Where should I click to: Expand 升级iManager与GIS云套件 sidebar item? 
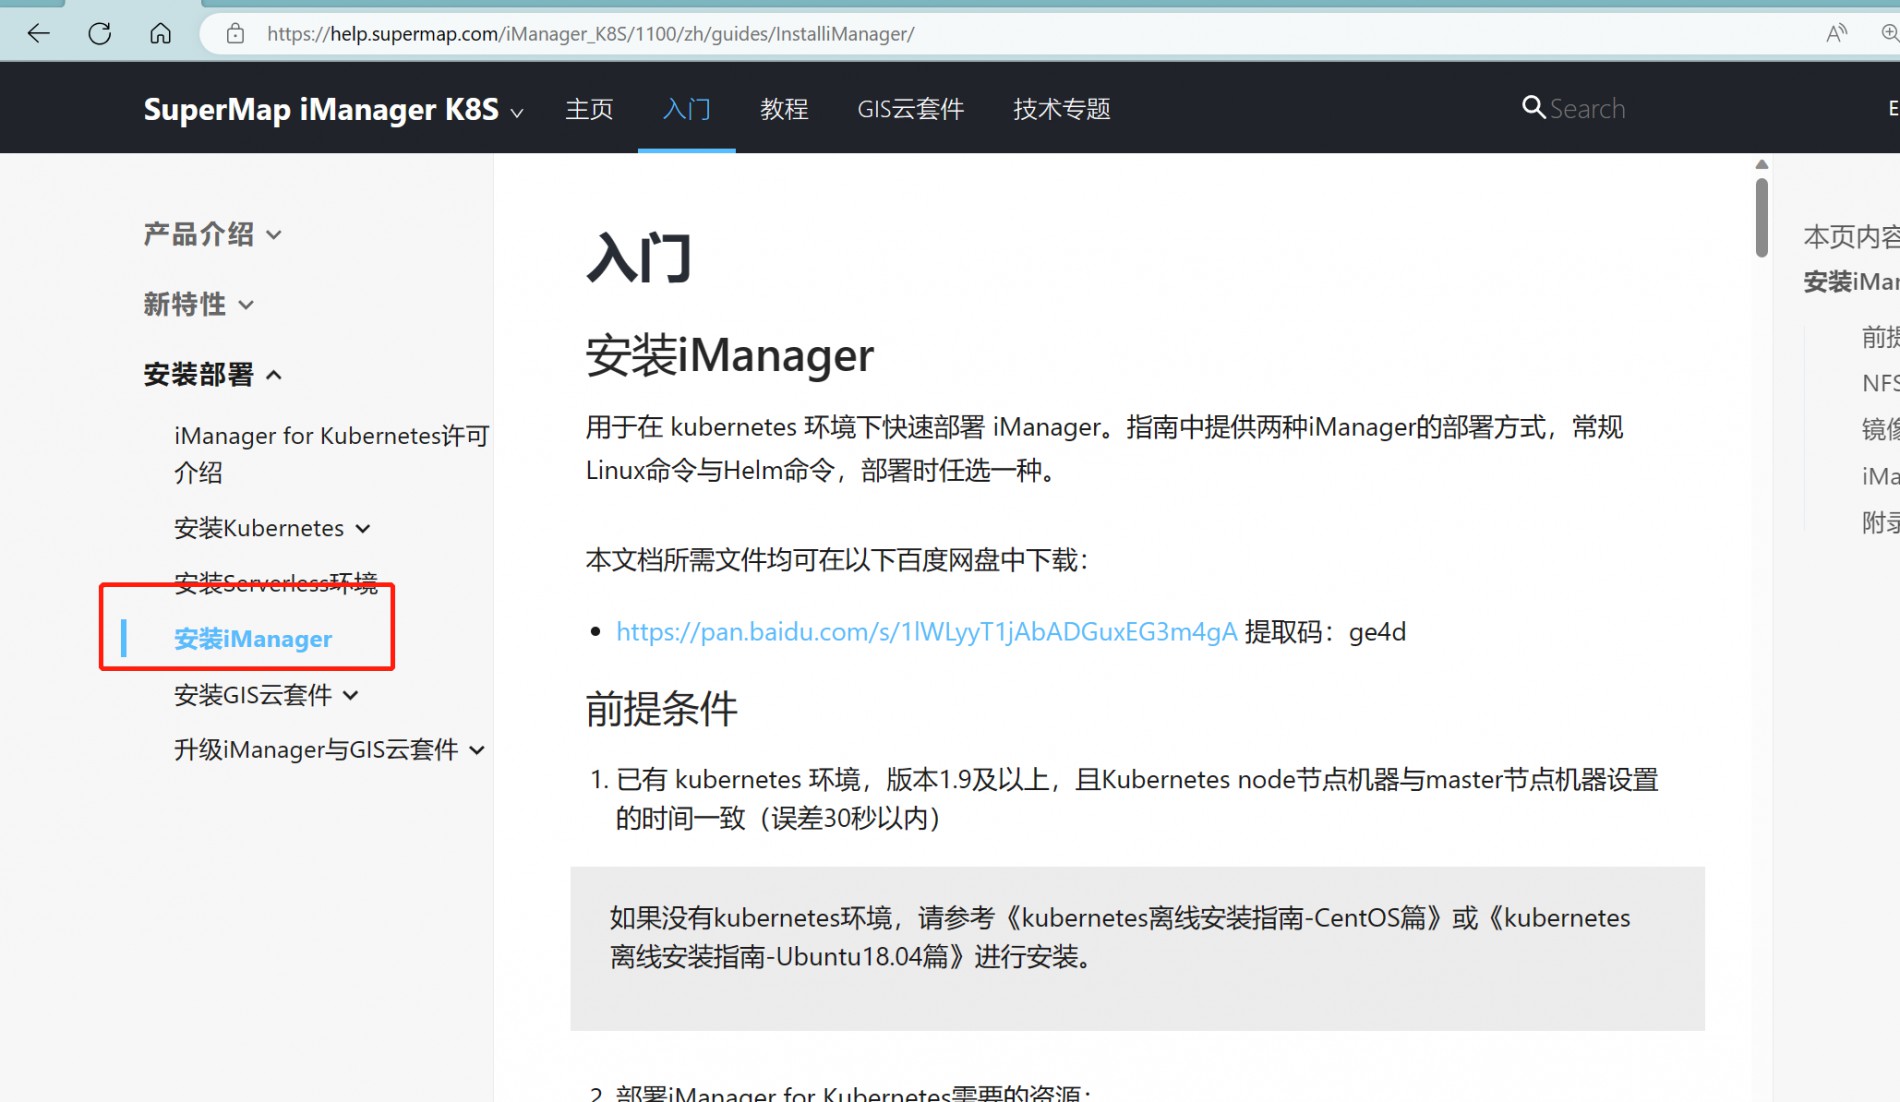click(x=329, y=750)
